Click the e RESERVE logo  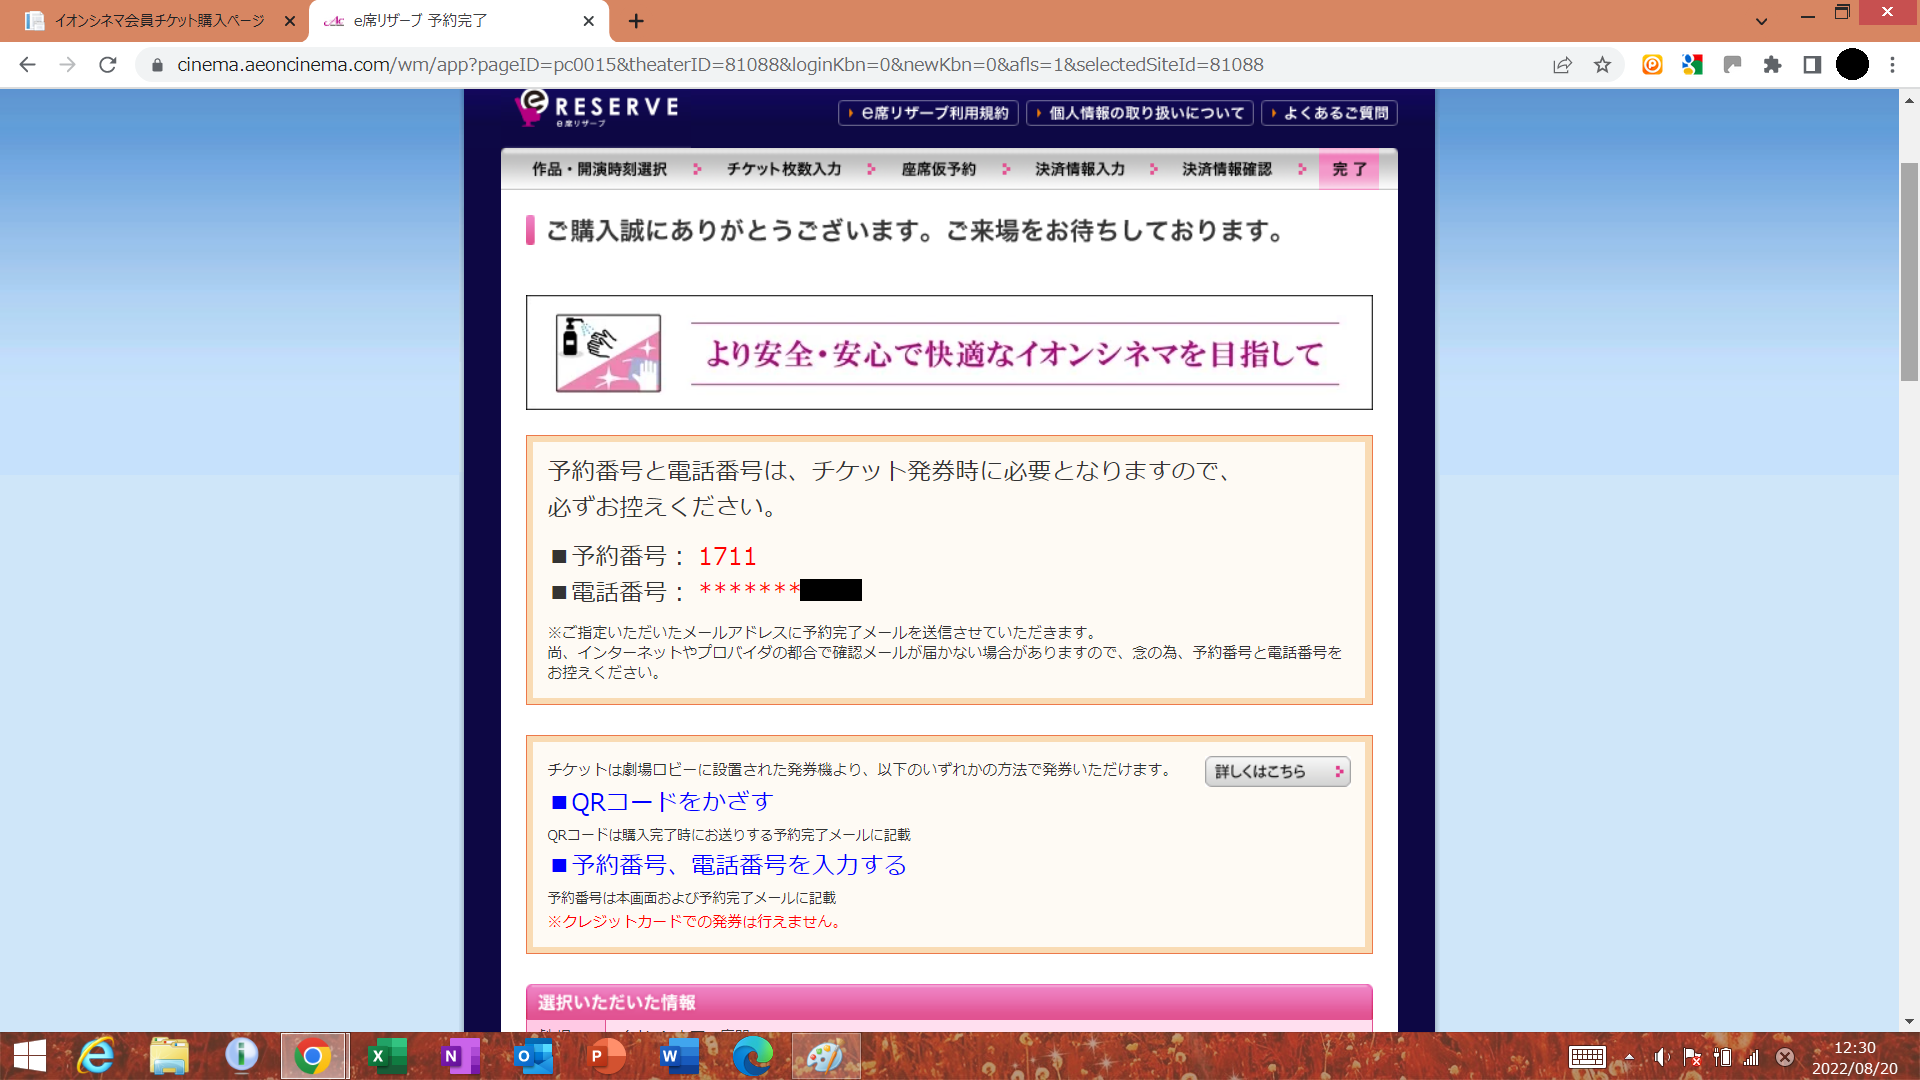pyautogui.click(x=597, y=108)
